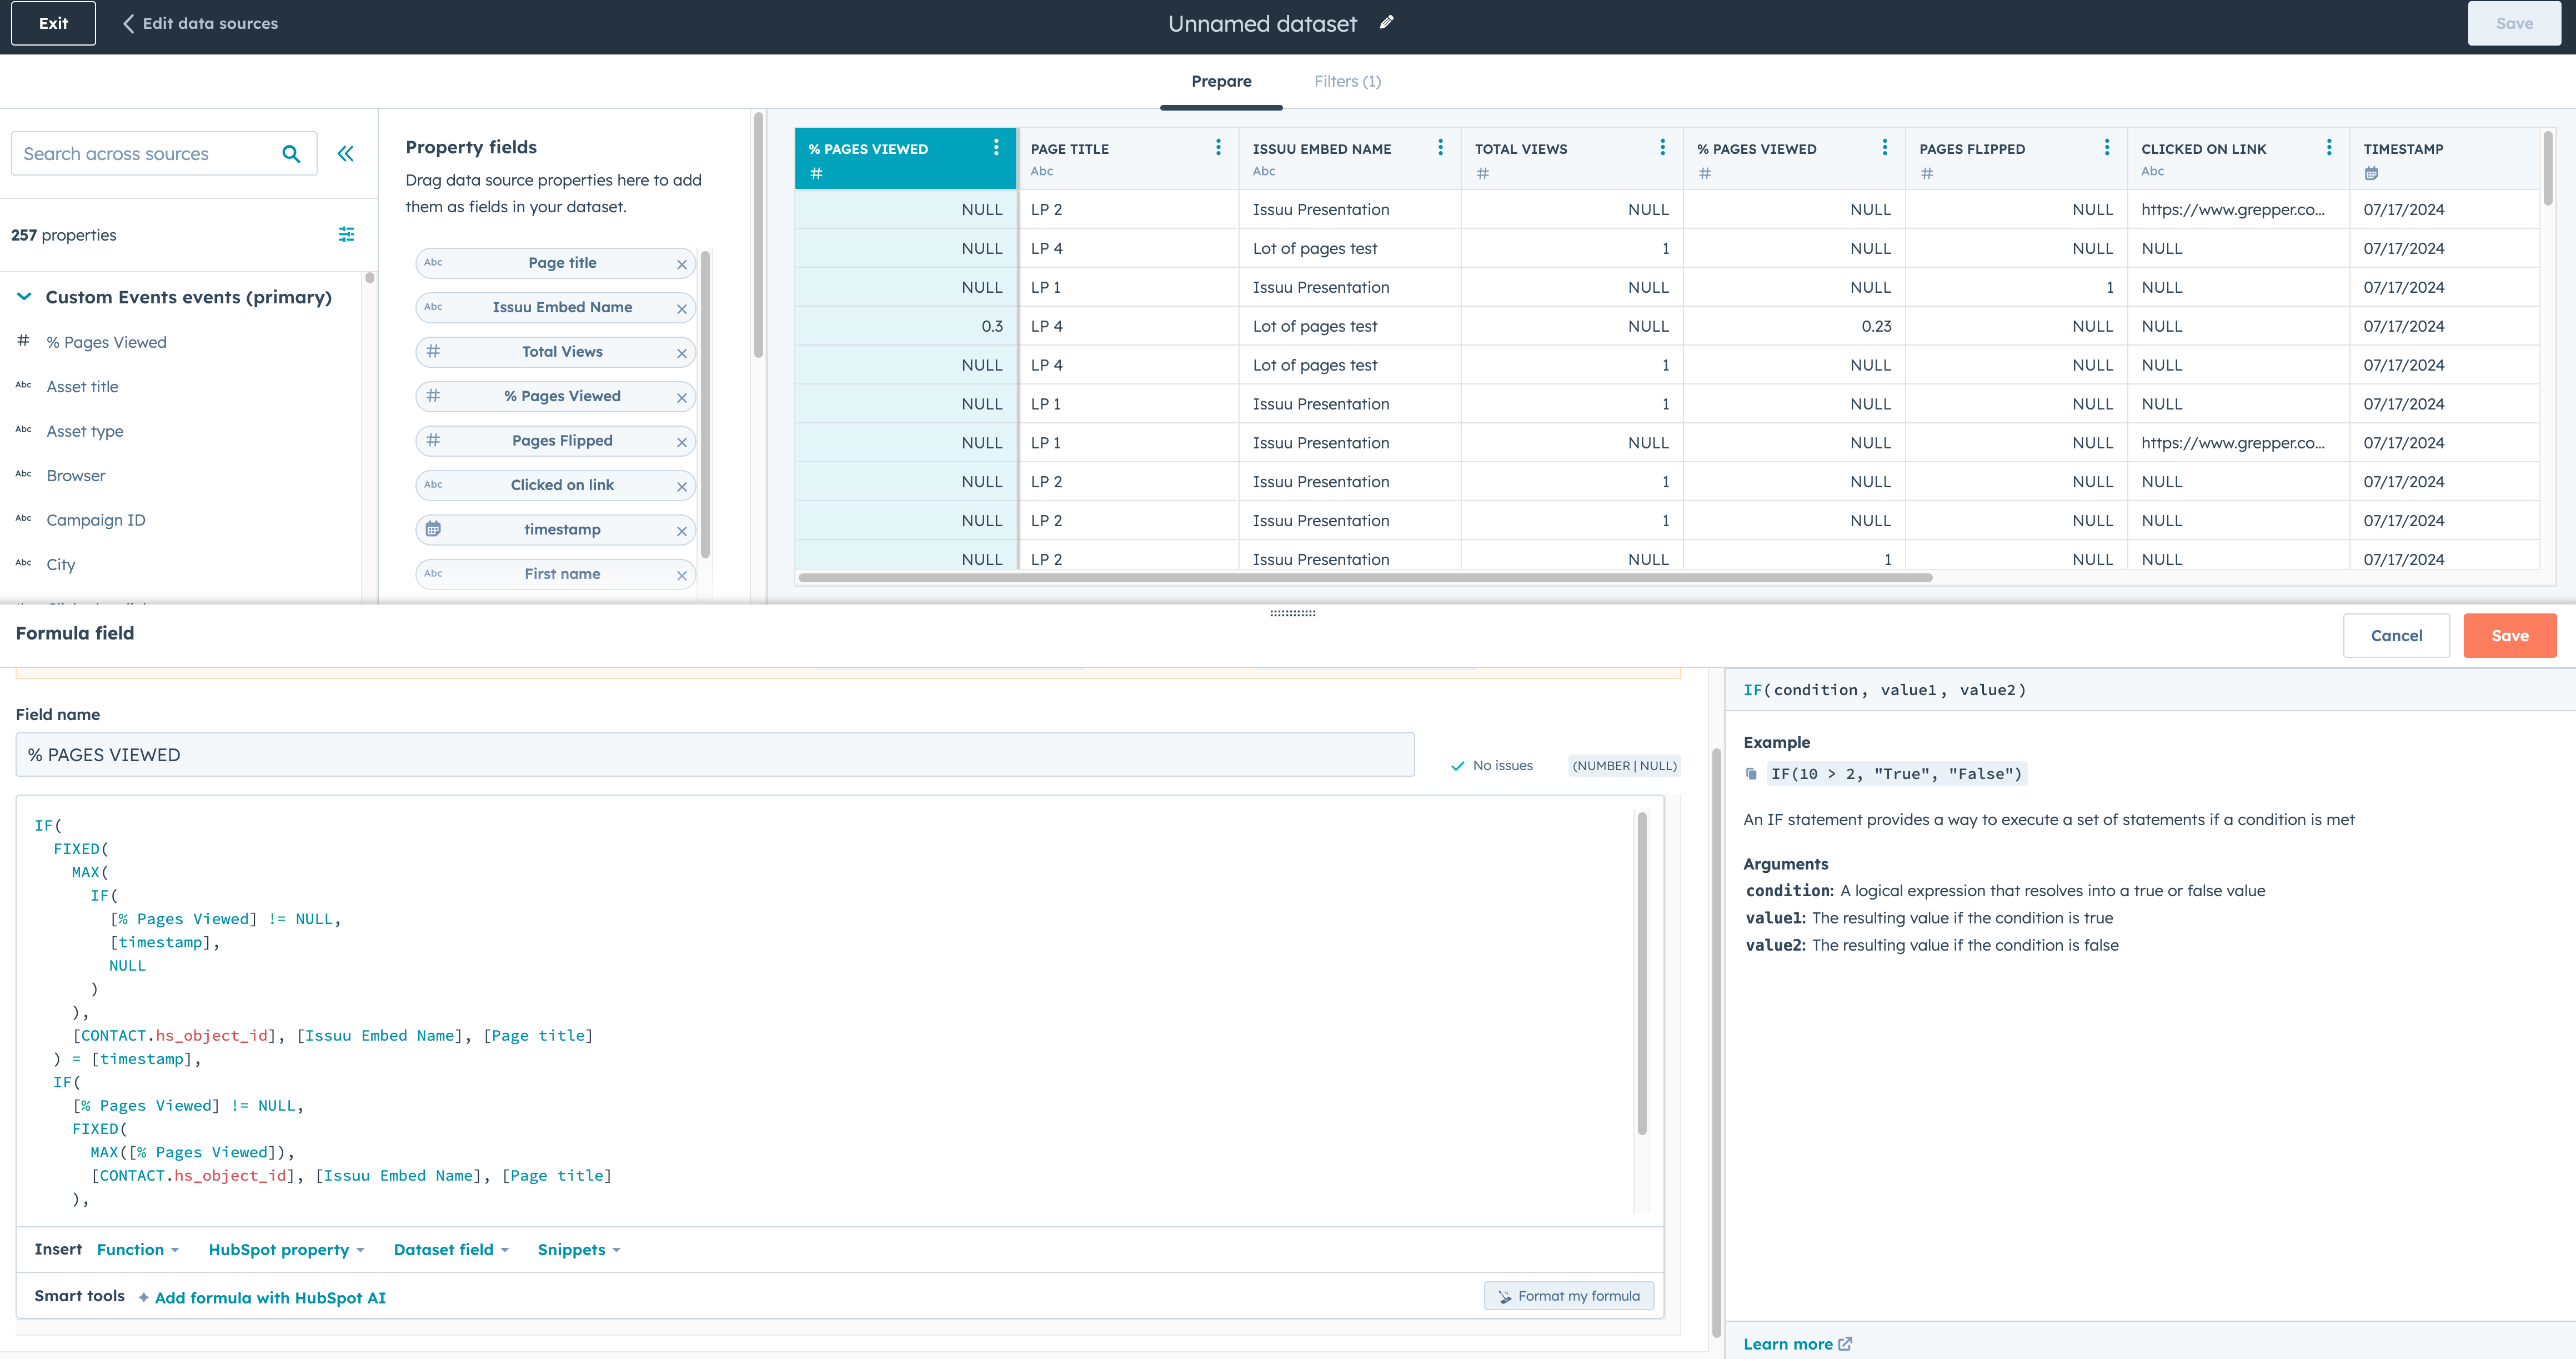Remove the Pages Flipped field
The height and width of the screenshot is (1359, 2576).
click(682, 442)
